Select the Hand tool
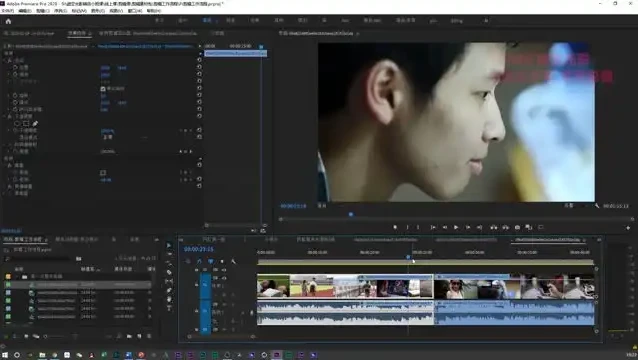Viewport: 638px width, 360px height. tap(169, 299)
